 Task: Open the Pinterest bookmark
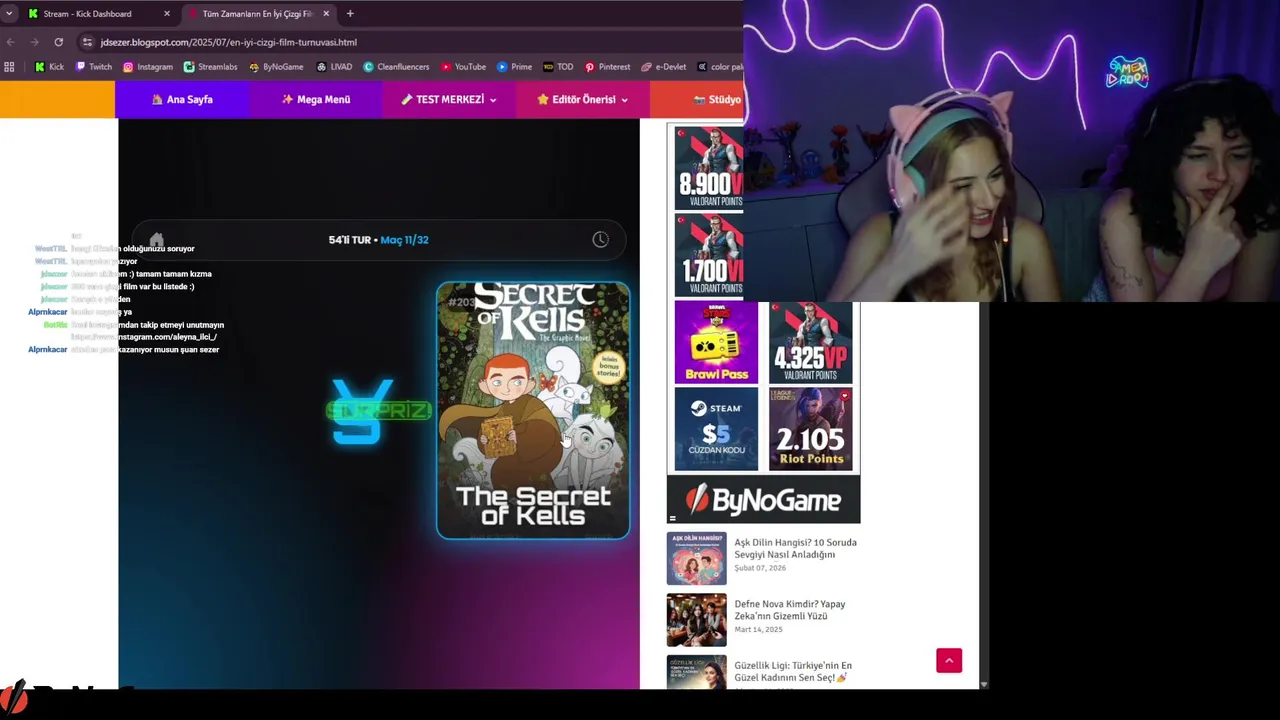click(608, 67)
